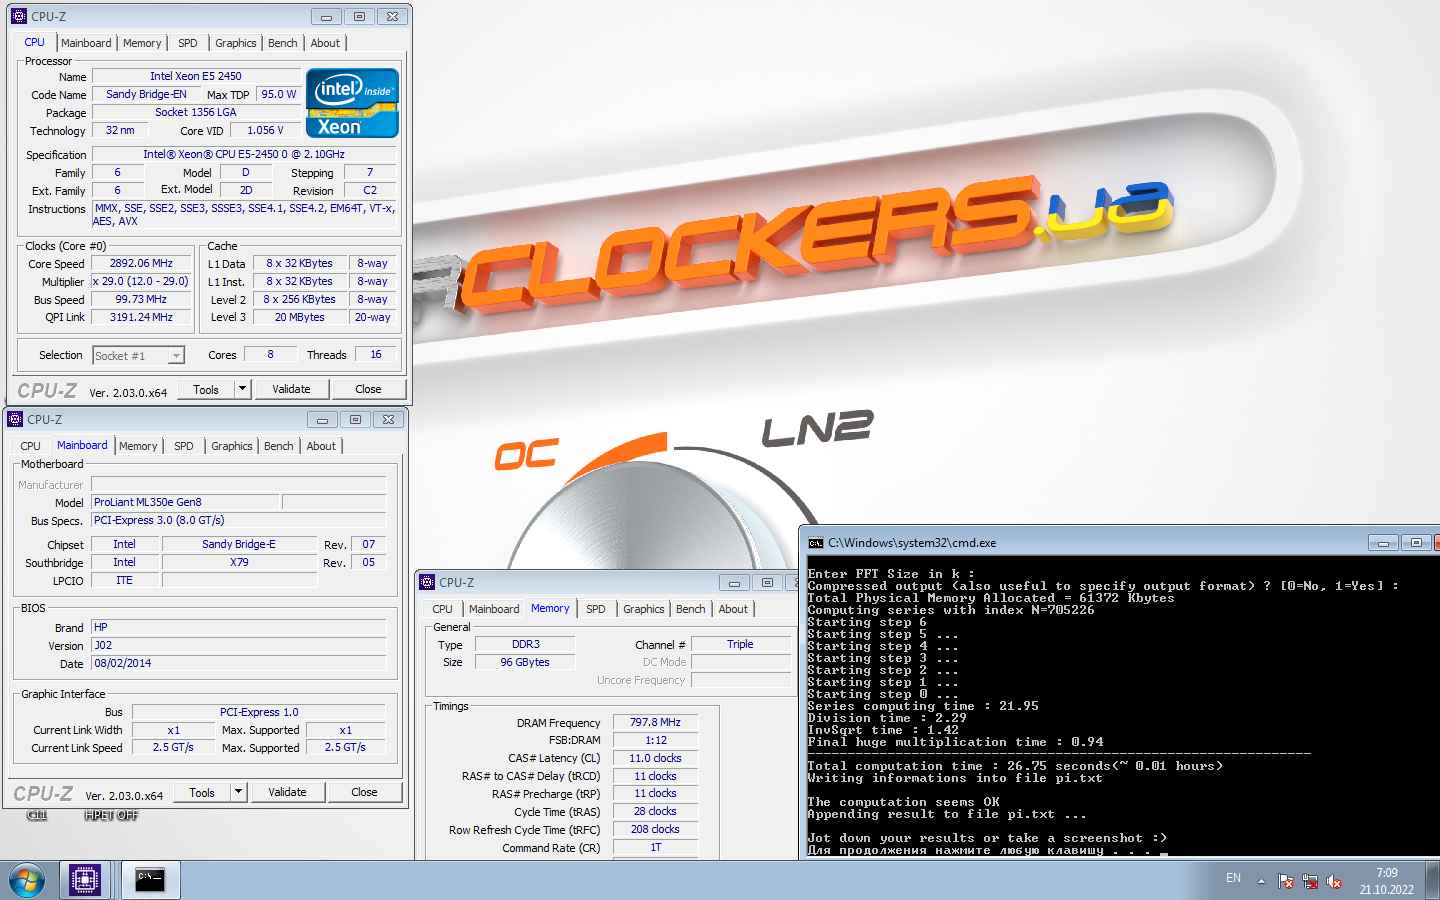This screenshot has width=1440, height=900.
Task: Switch to SPD tab in the Processor window
Action: [x=188, y=43]
